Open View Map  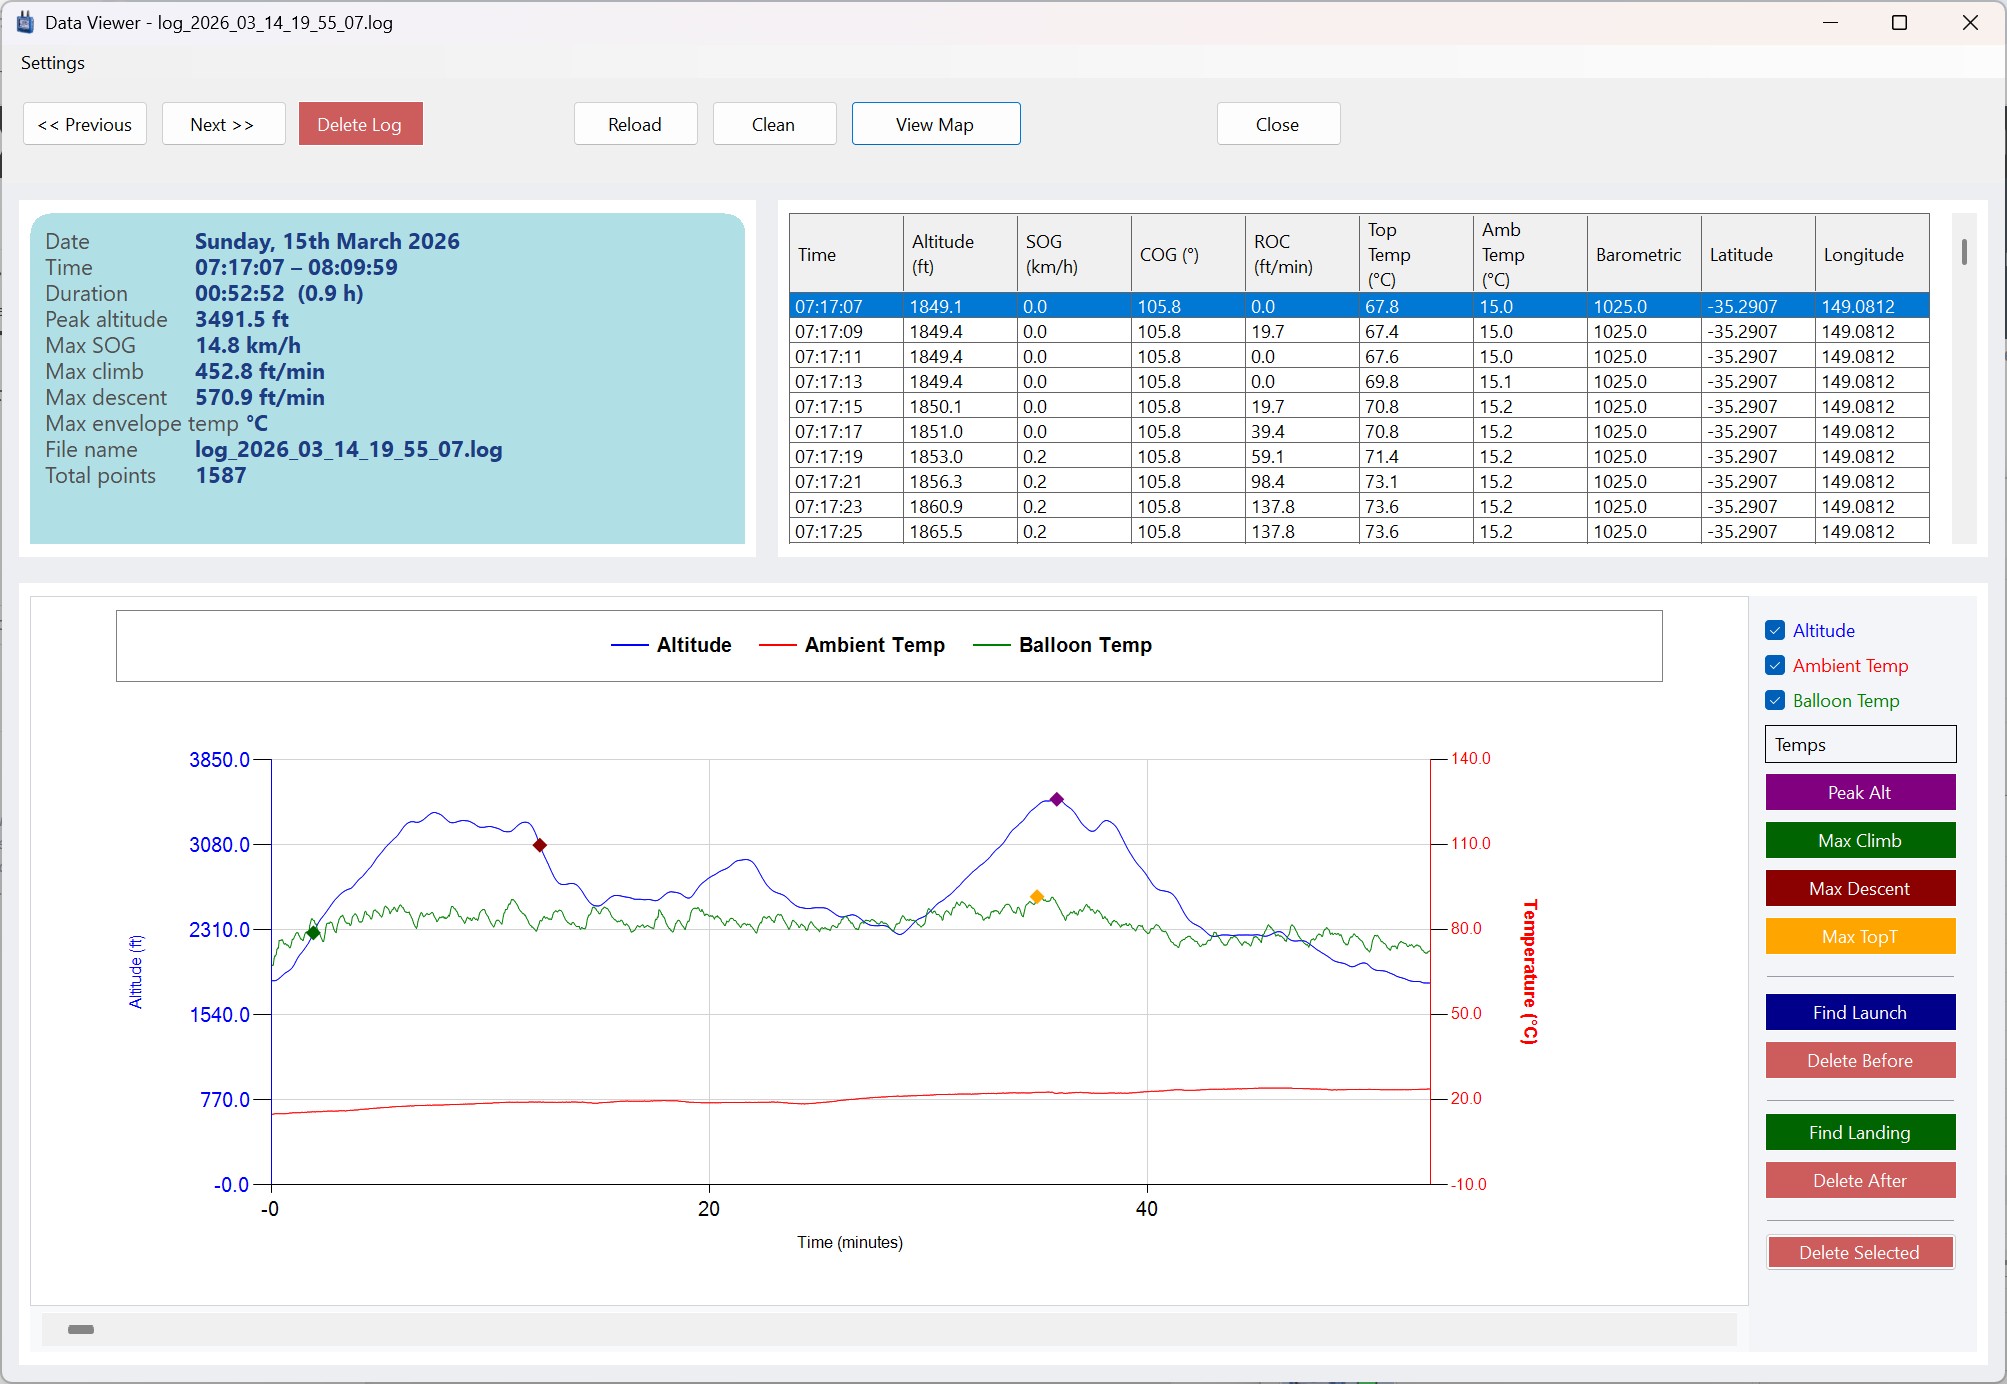pyautogui.click(x=936, y=124)
